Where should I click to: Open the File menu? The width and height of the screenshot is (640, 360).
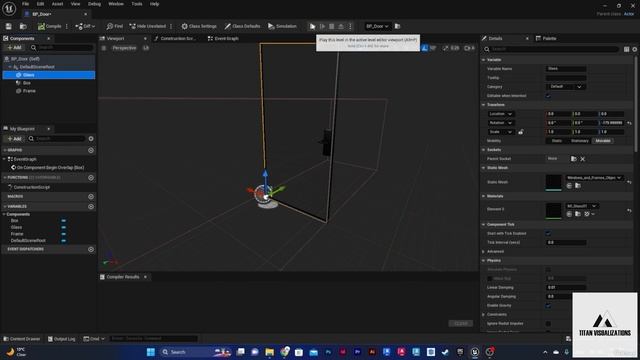coord(25,4)
